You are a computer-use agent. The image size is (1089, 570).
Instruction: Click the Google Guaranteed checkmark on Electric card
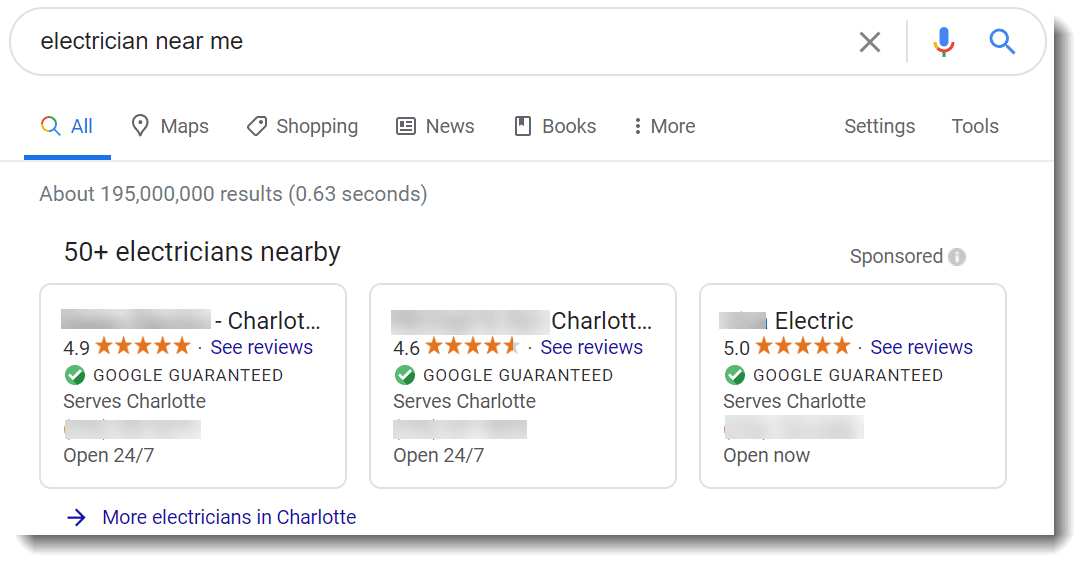point(735,375)
